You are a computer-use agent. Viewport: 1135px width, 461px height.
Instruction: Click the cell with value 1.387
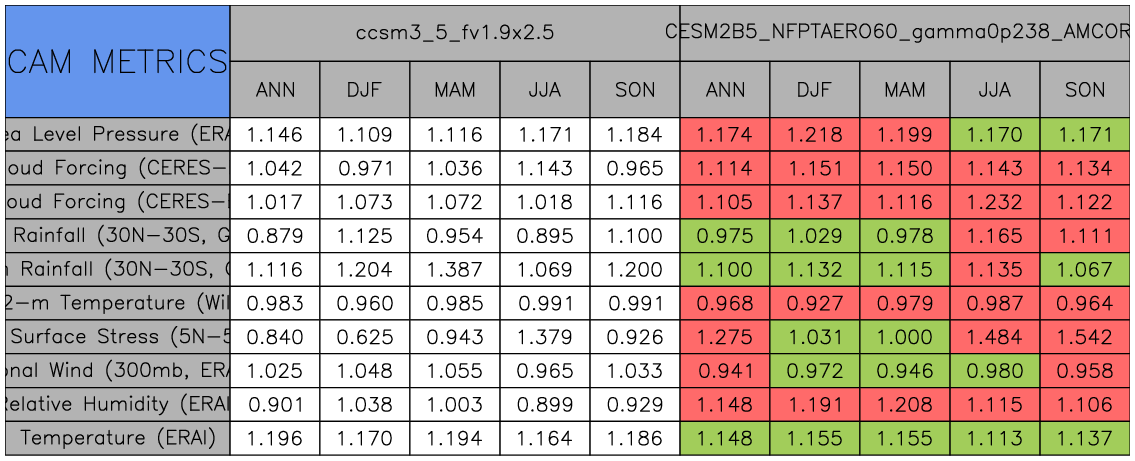click(x=455, y=270)
